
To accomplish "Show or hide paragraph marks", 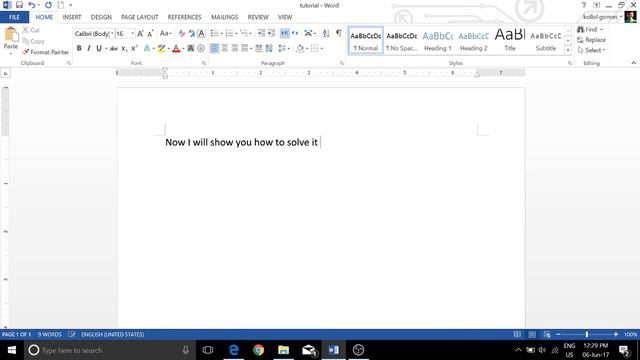I will (x=339, y=33).
